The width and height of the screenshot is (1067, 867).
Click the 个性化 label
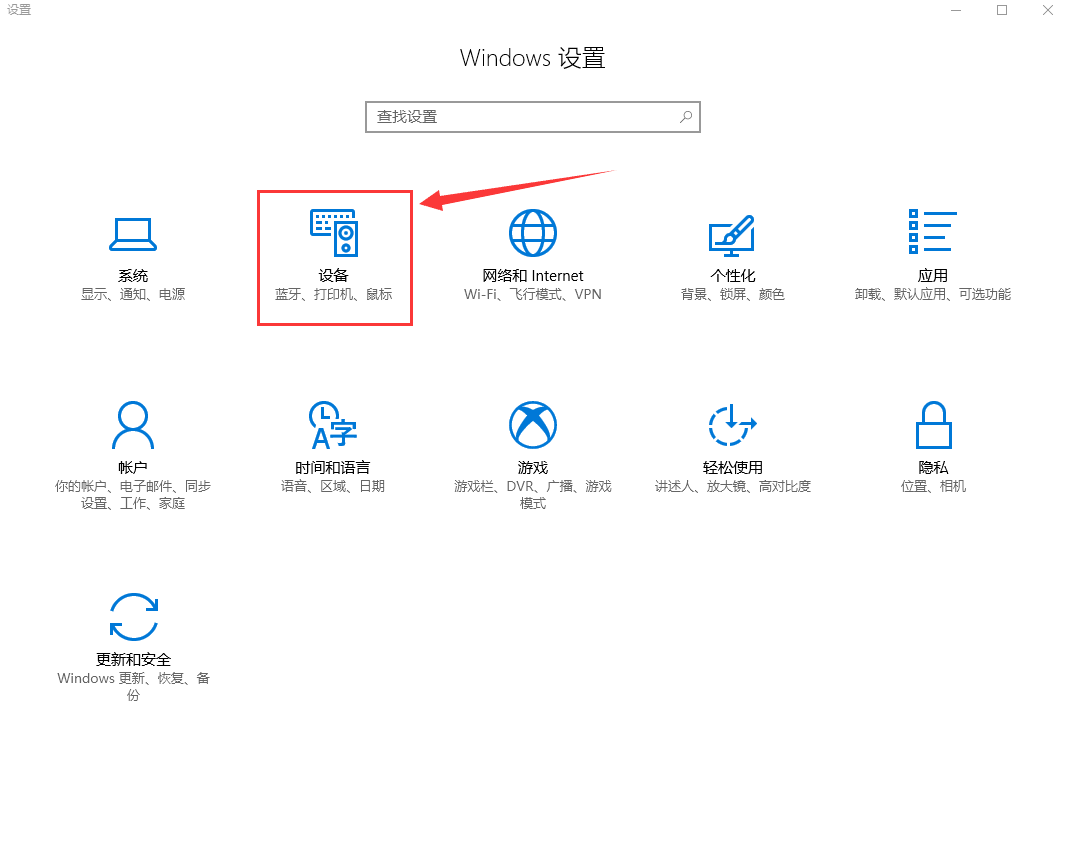[733, 276]
